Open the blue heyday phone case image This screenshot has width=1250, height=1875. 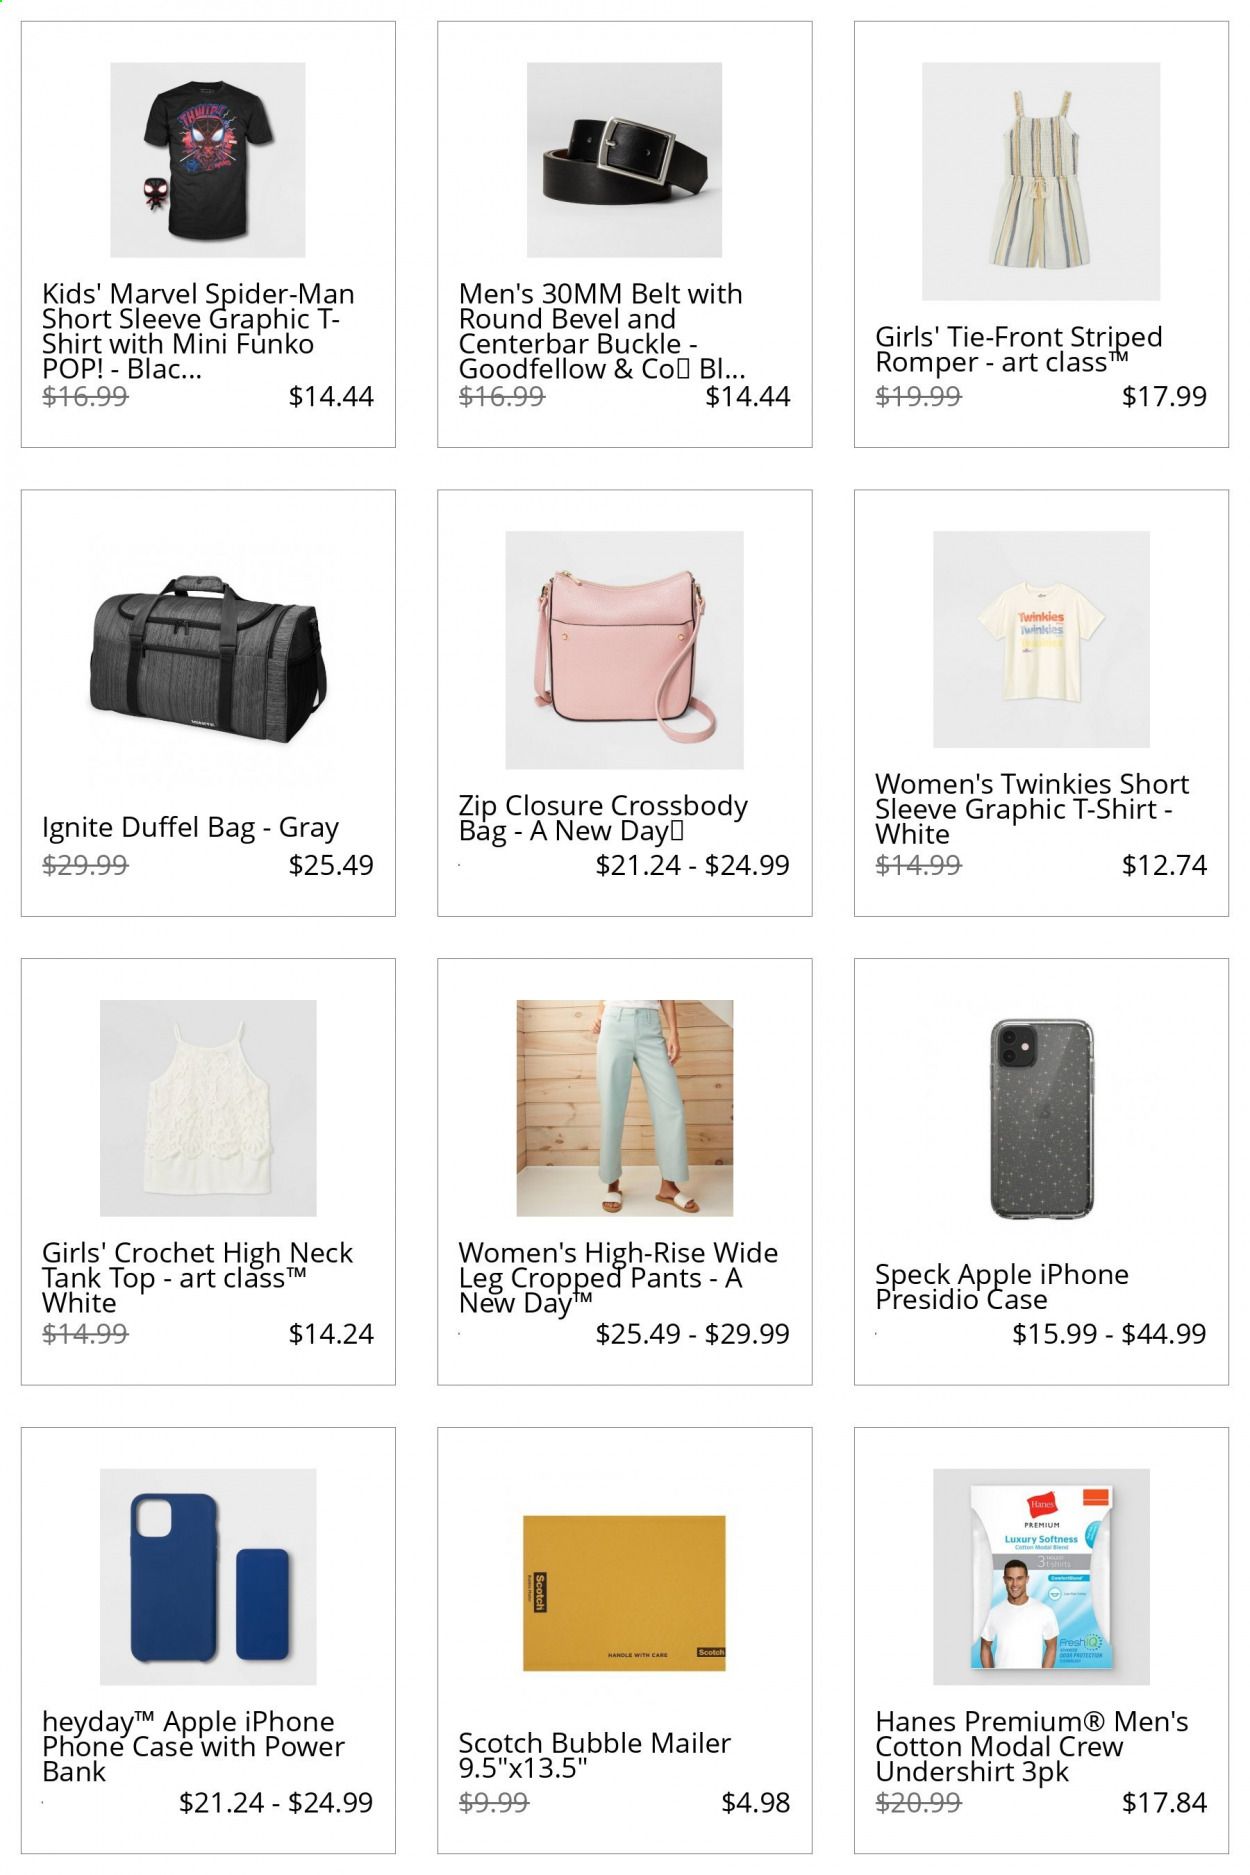point(208,1577)
